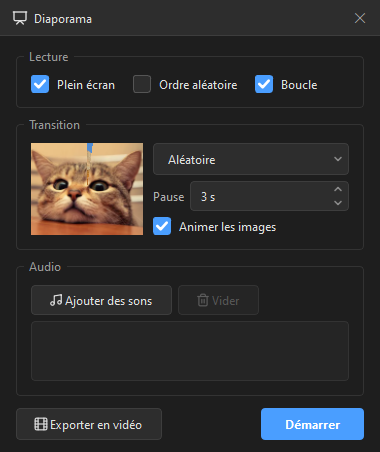Click the Vider trash button
This screenshot has height=452, width=380.
(x=218, y=300)
